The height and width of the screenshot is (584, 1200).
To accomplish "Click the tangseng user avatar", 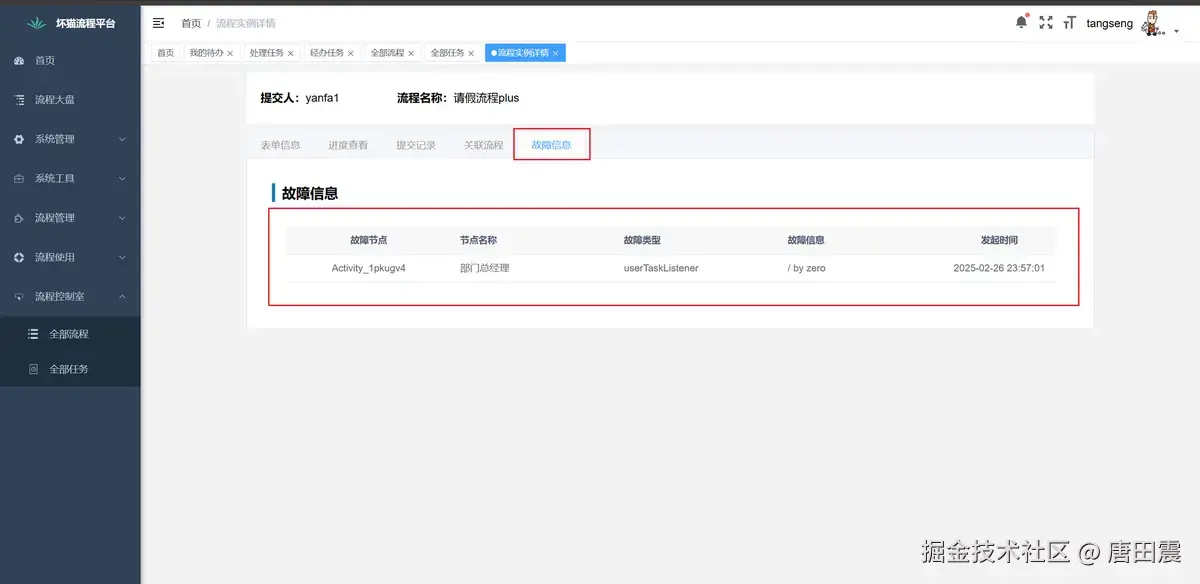I will [1155, 23].
